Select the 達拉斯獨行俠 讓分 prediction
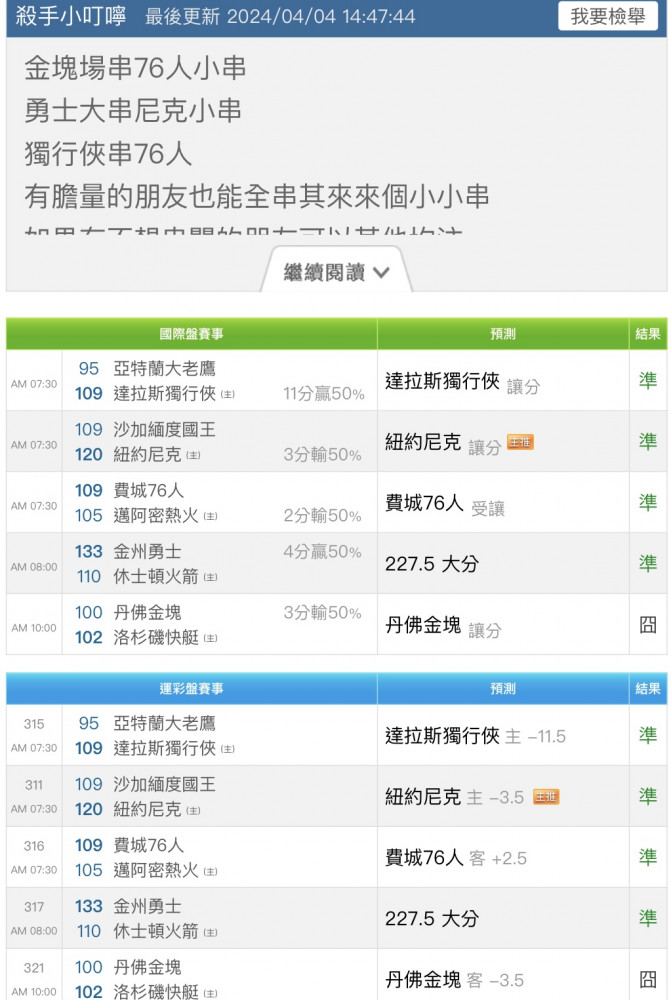Screen dimensions: 671x1000 (462, 382)
